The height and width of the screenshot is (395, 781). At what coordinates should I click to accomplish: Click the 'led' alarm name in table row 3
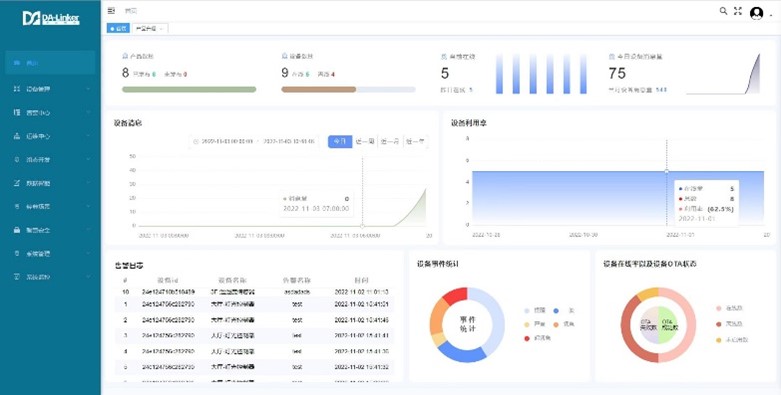coord(297,336)
